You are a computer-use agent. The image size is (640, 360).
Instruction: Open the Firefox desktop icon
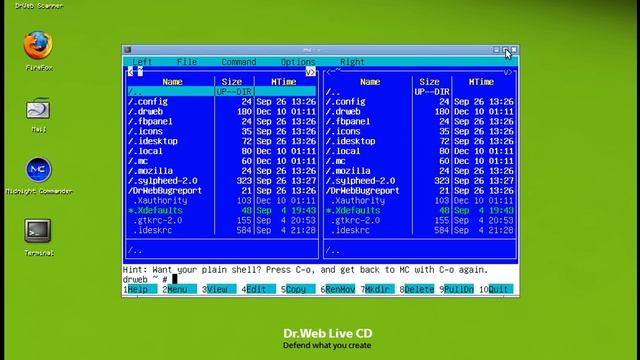point(38,45)
